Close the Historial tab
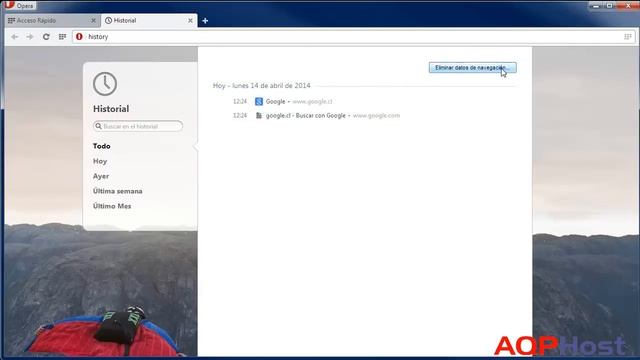Screen dimensions: 640x360 pyautogui.click(x=190, y=20)
